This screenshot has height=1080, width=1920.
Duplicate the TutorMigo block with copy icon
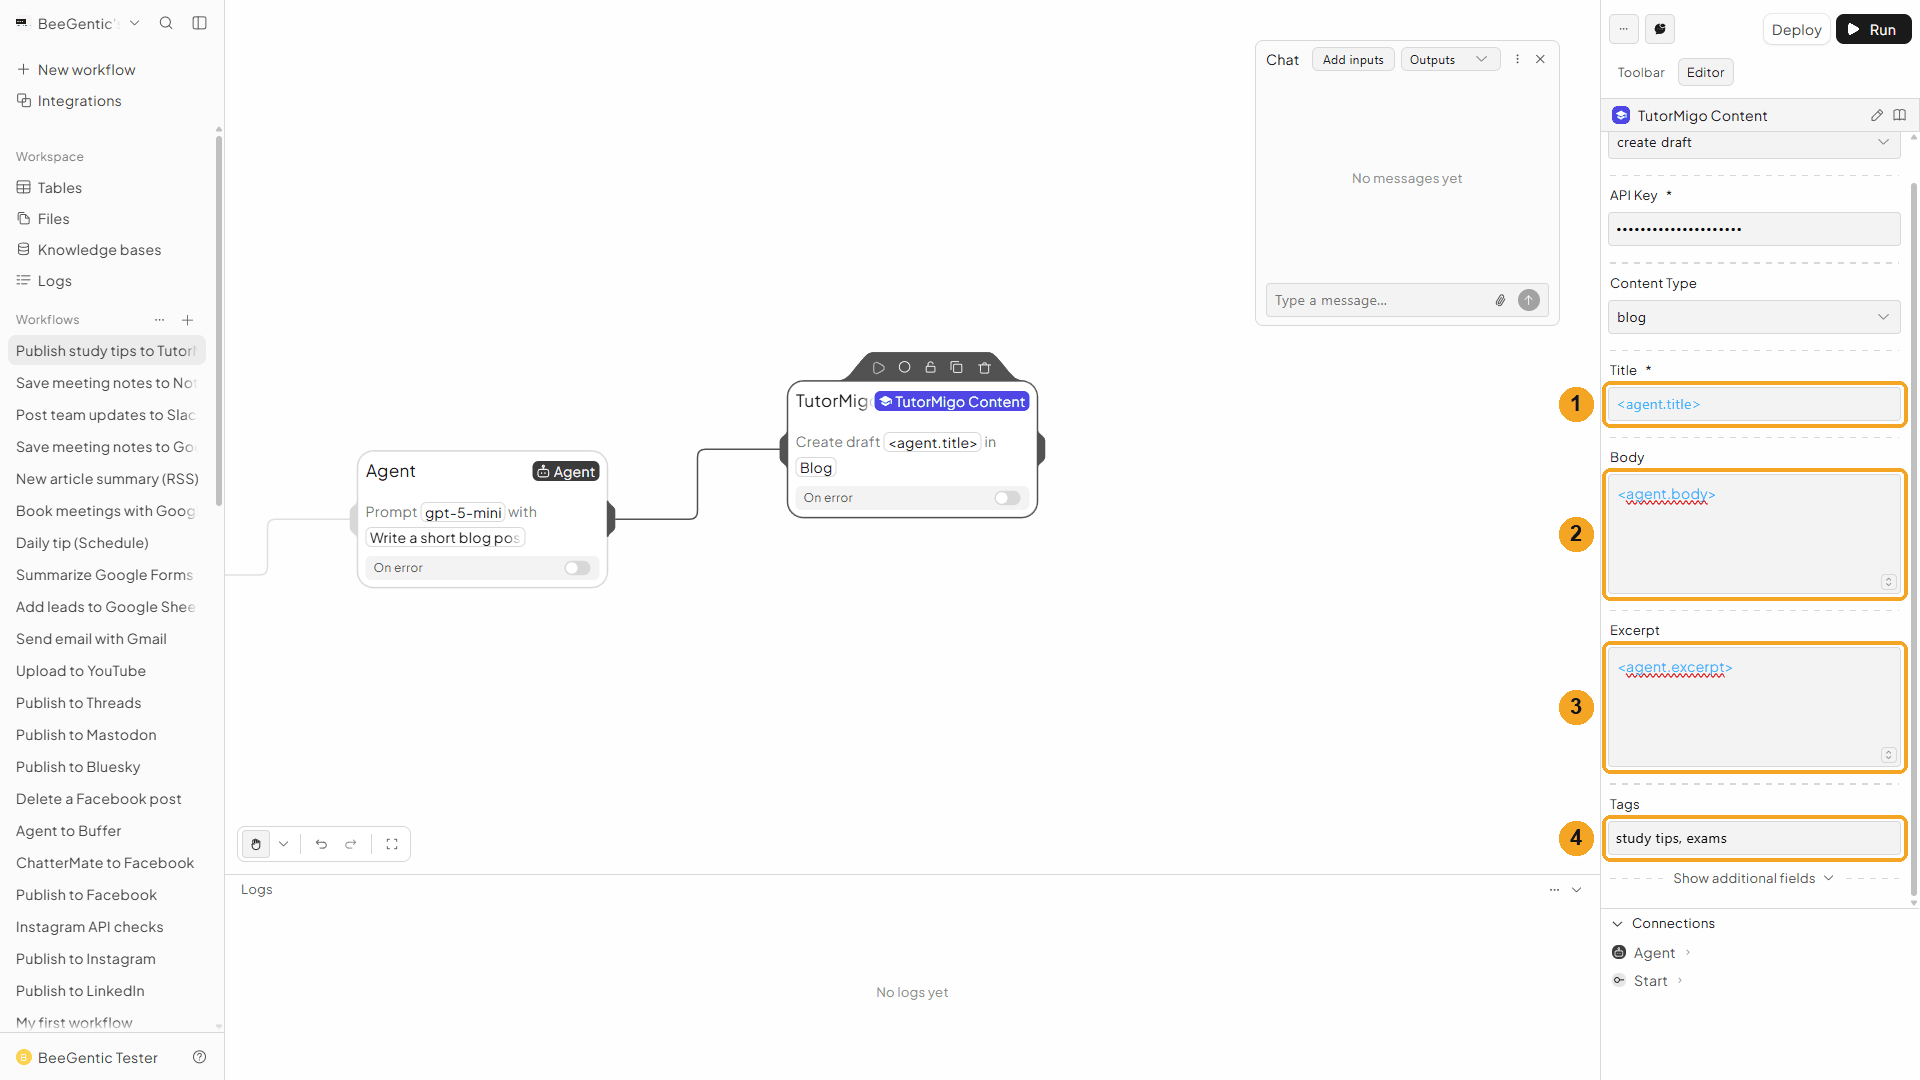coord(956,367)
